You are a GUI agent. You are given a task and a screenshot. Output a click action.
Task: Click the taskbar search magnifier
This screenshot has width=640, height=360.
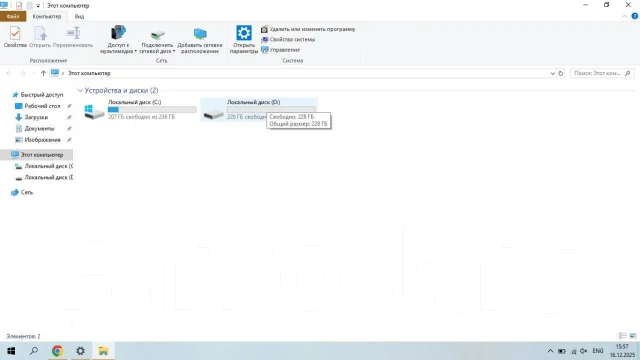click(34, 351)
